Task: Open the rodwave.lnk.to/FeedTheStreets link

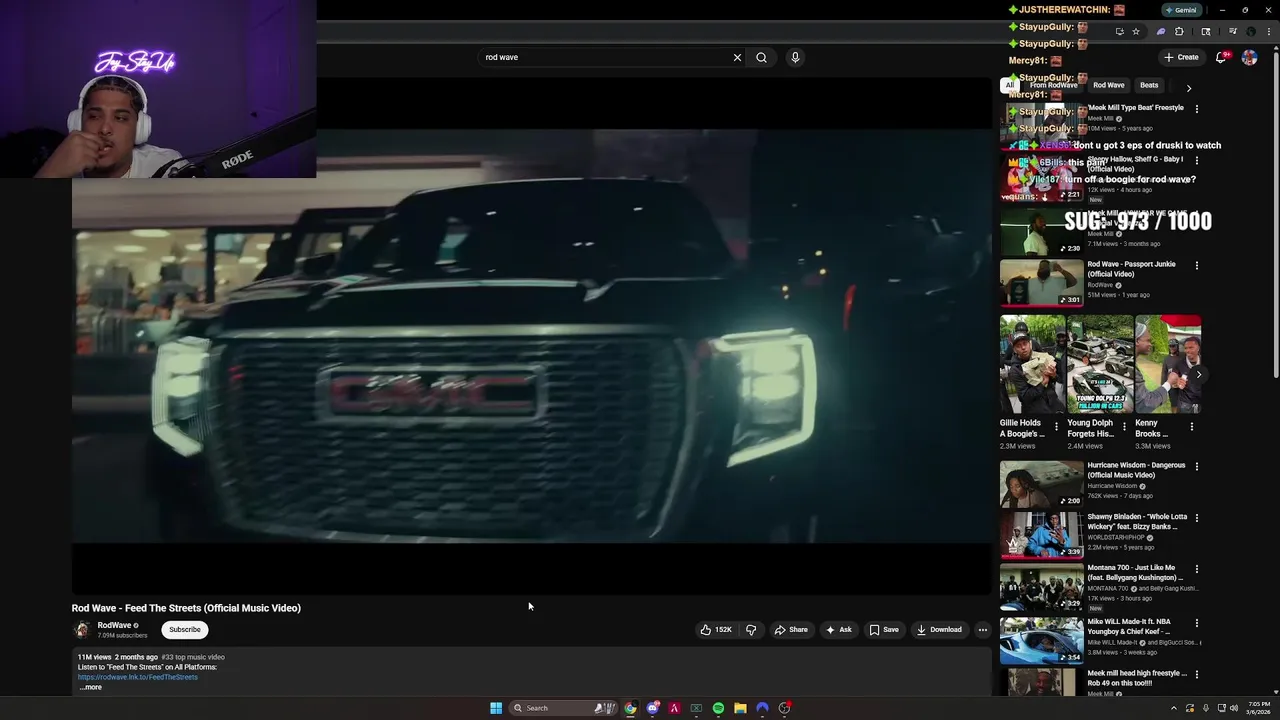Action: click(x=138, y=677)
